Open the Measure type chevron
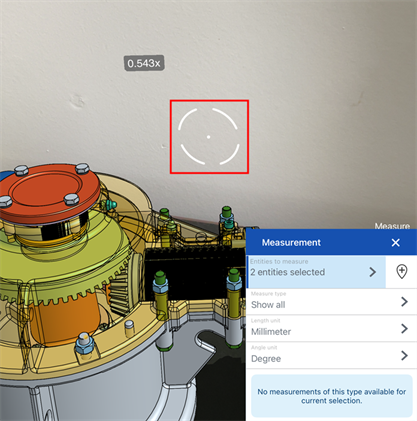Screen dimensions: 417x421 click(404, 302)
